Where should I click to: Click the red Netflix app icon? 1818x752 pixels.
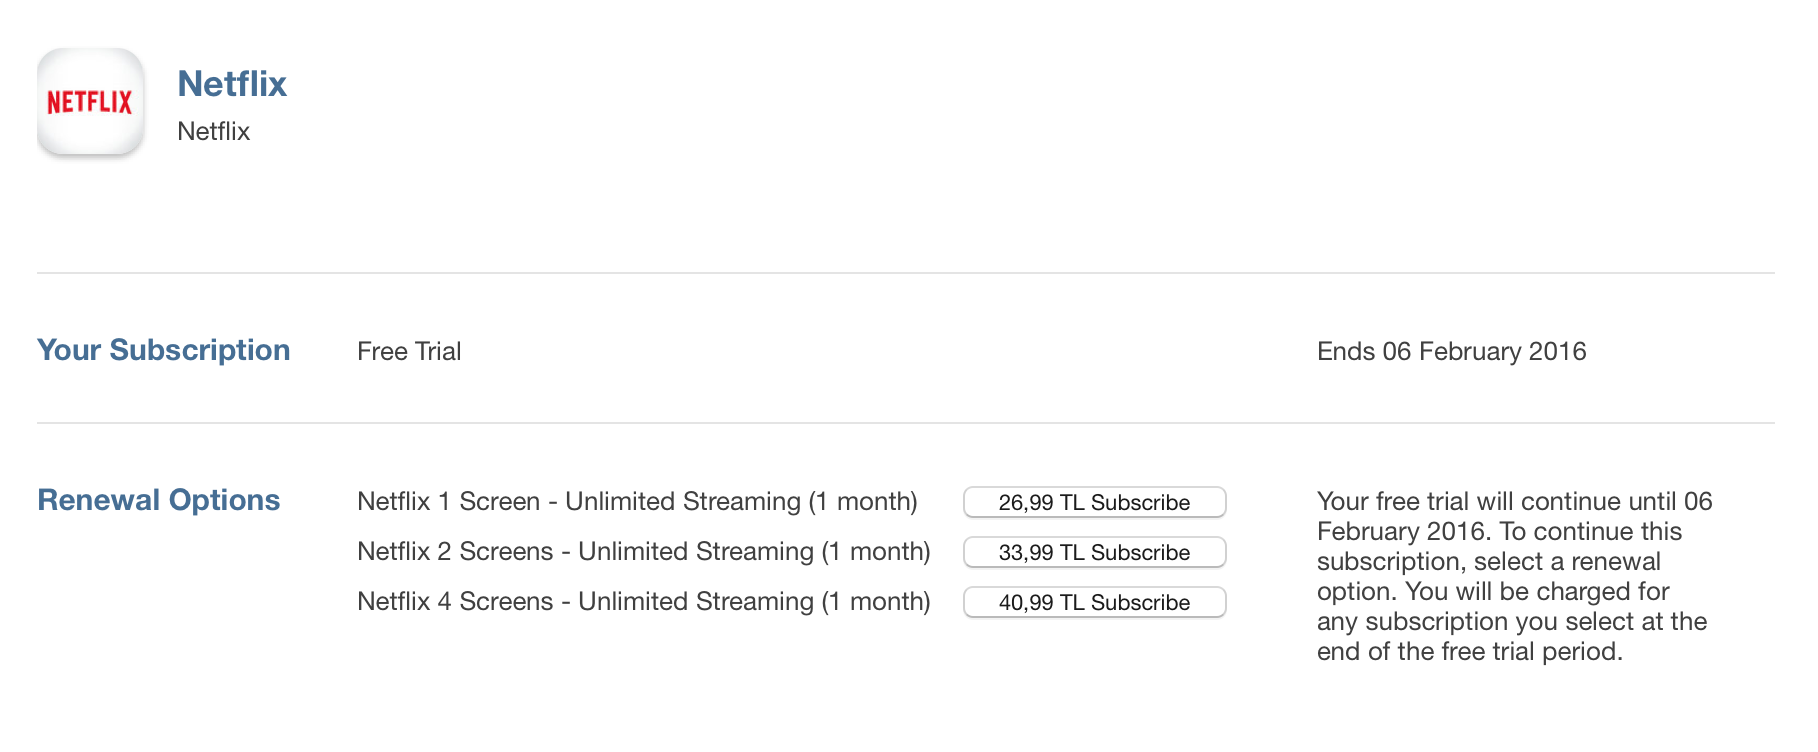pyautogui.click(x=91, y=101)
